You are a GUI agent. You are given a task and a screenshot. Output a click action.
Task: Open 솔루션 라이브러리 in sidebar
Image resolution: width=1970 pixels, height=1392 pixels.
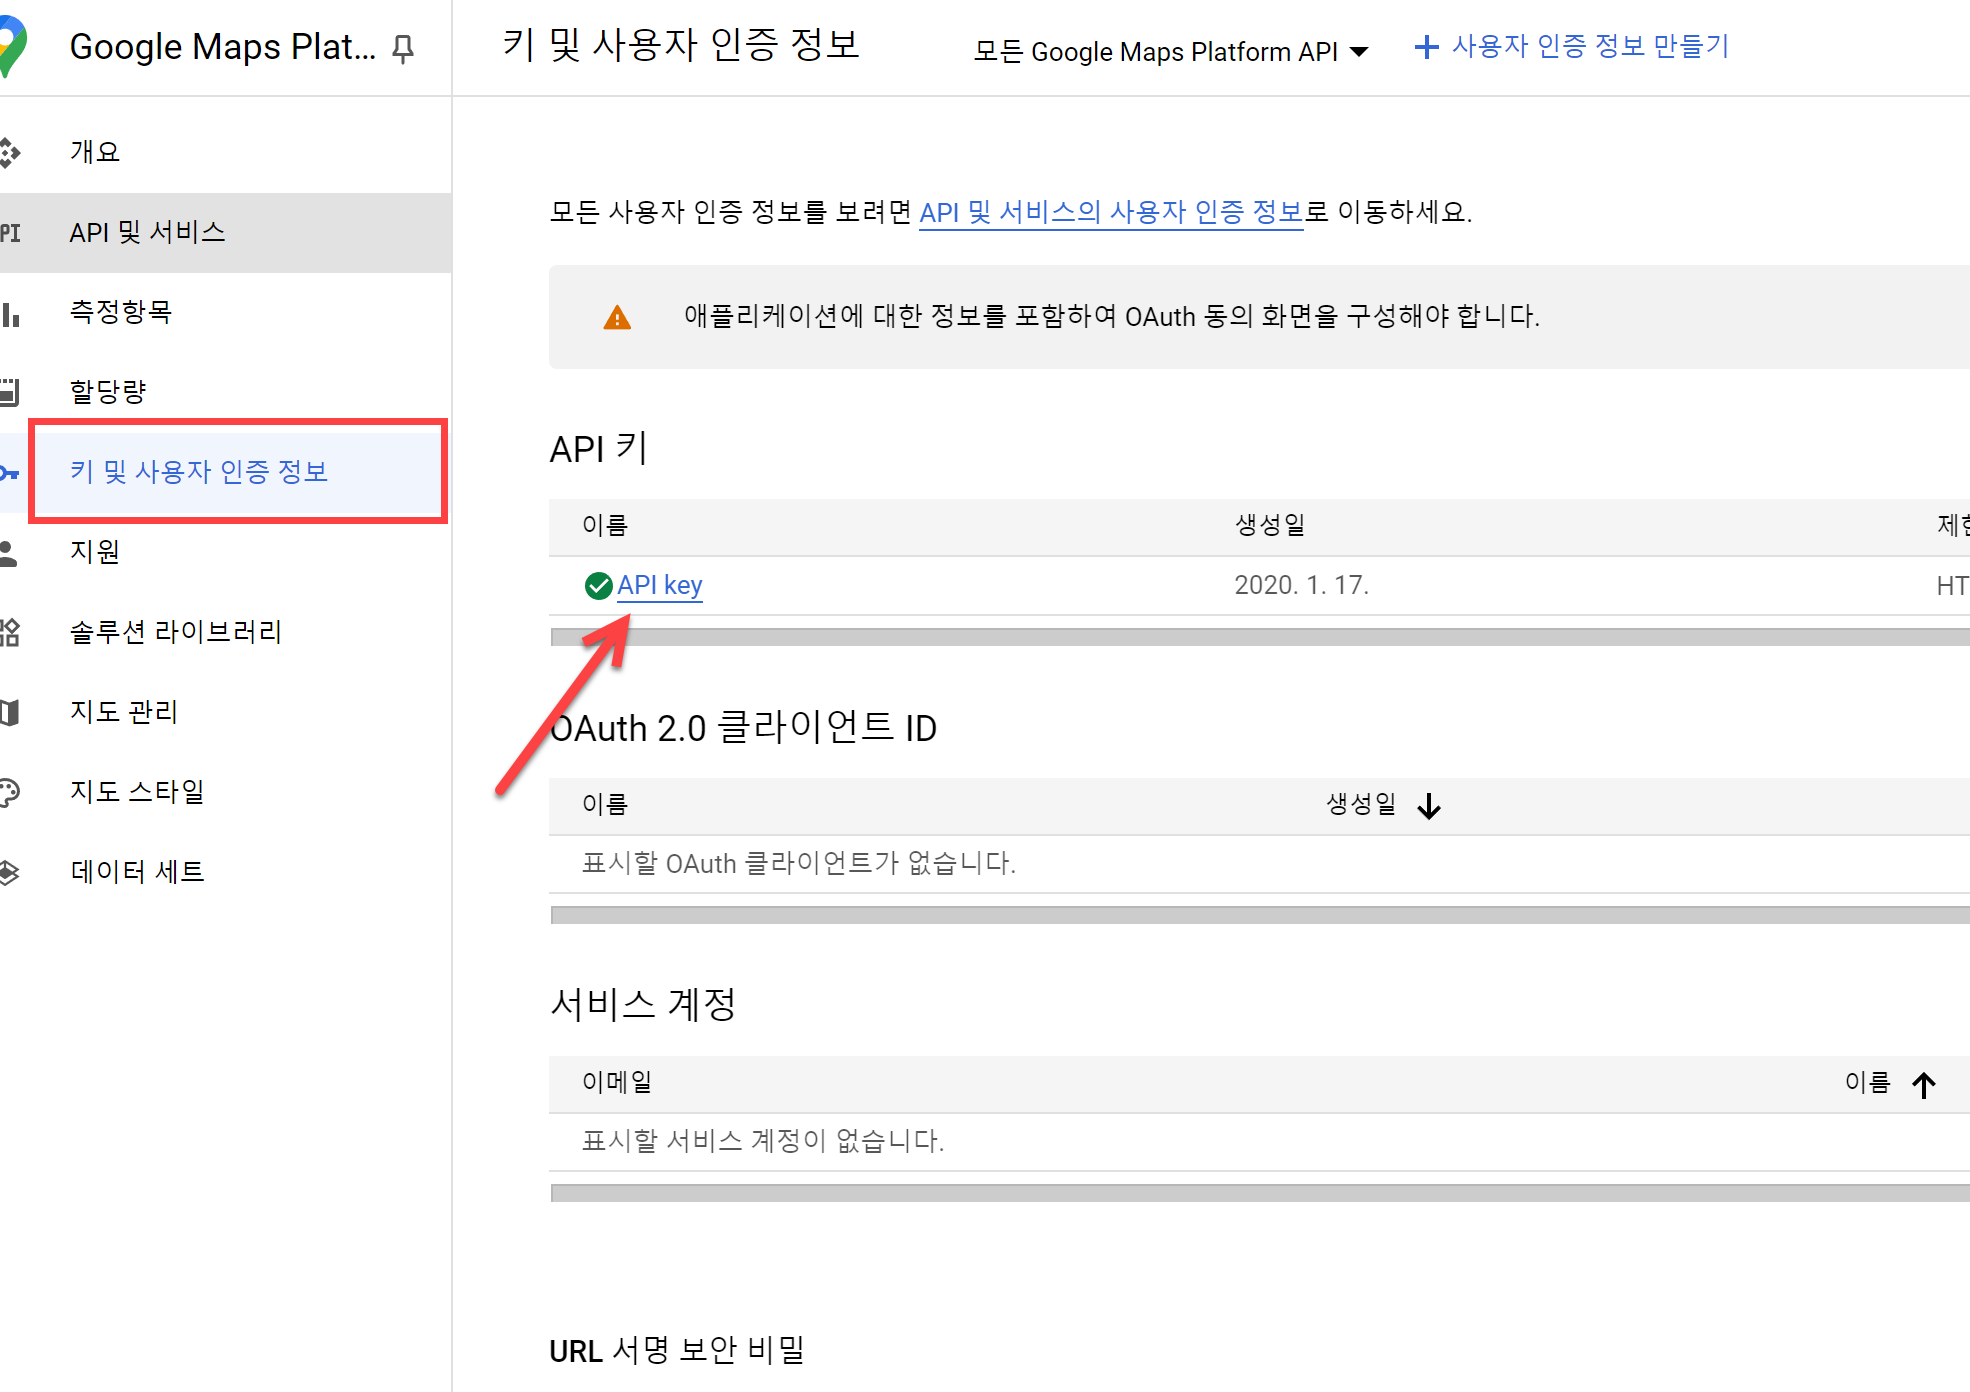(175, 632)
